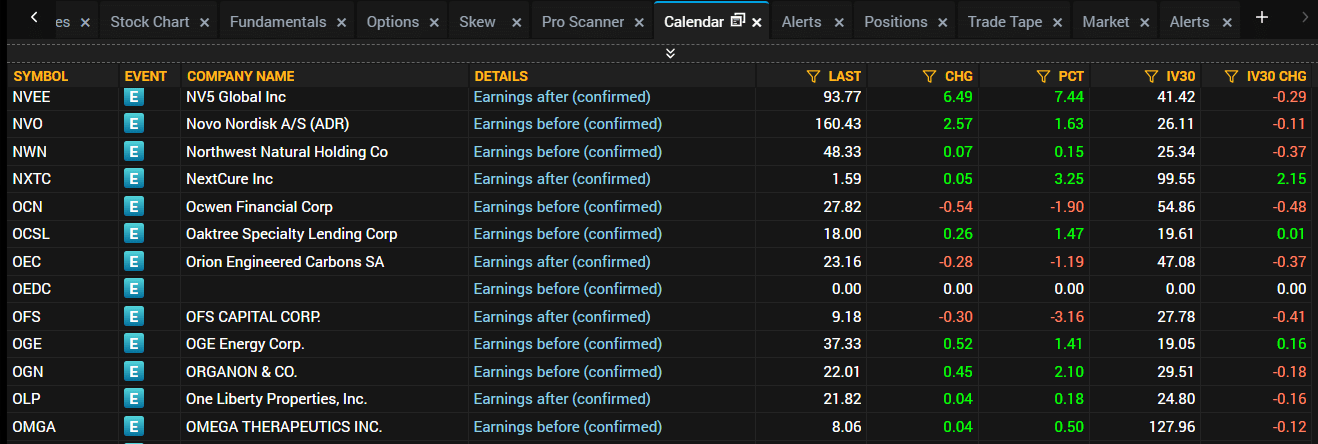Close the Fundamentals tab
Screen dimensions: 1318x444
[342, 22]
